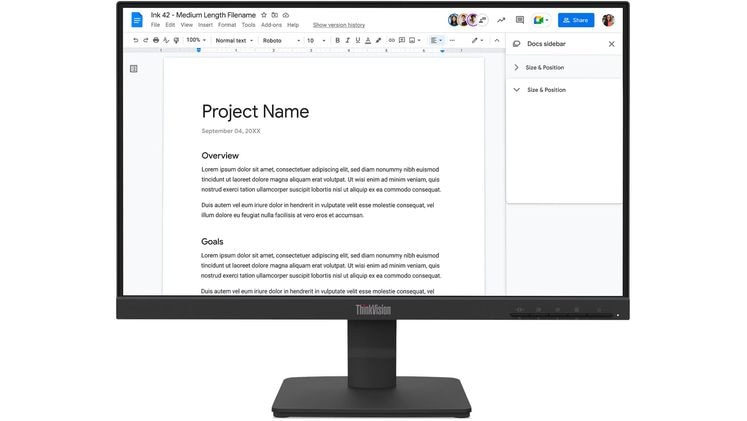Open the 100% zoom dropdown
The image size is (747, 421).
(x=195, y=41)
